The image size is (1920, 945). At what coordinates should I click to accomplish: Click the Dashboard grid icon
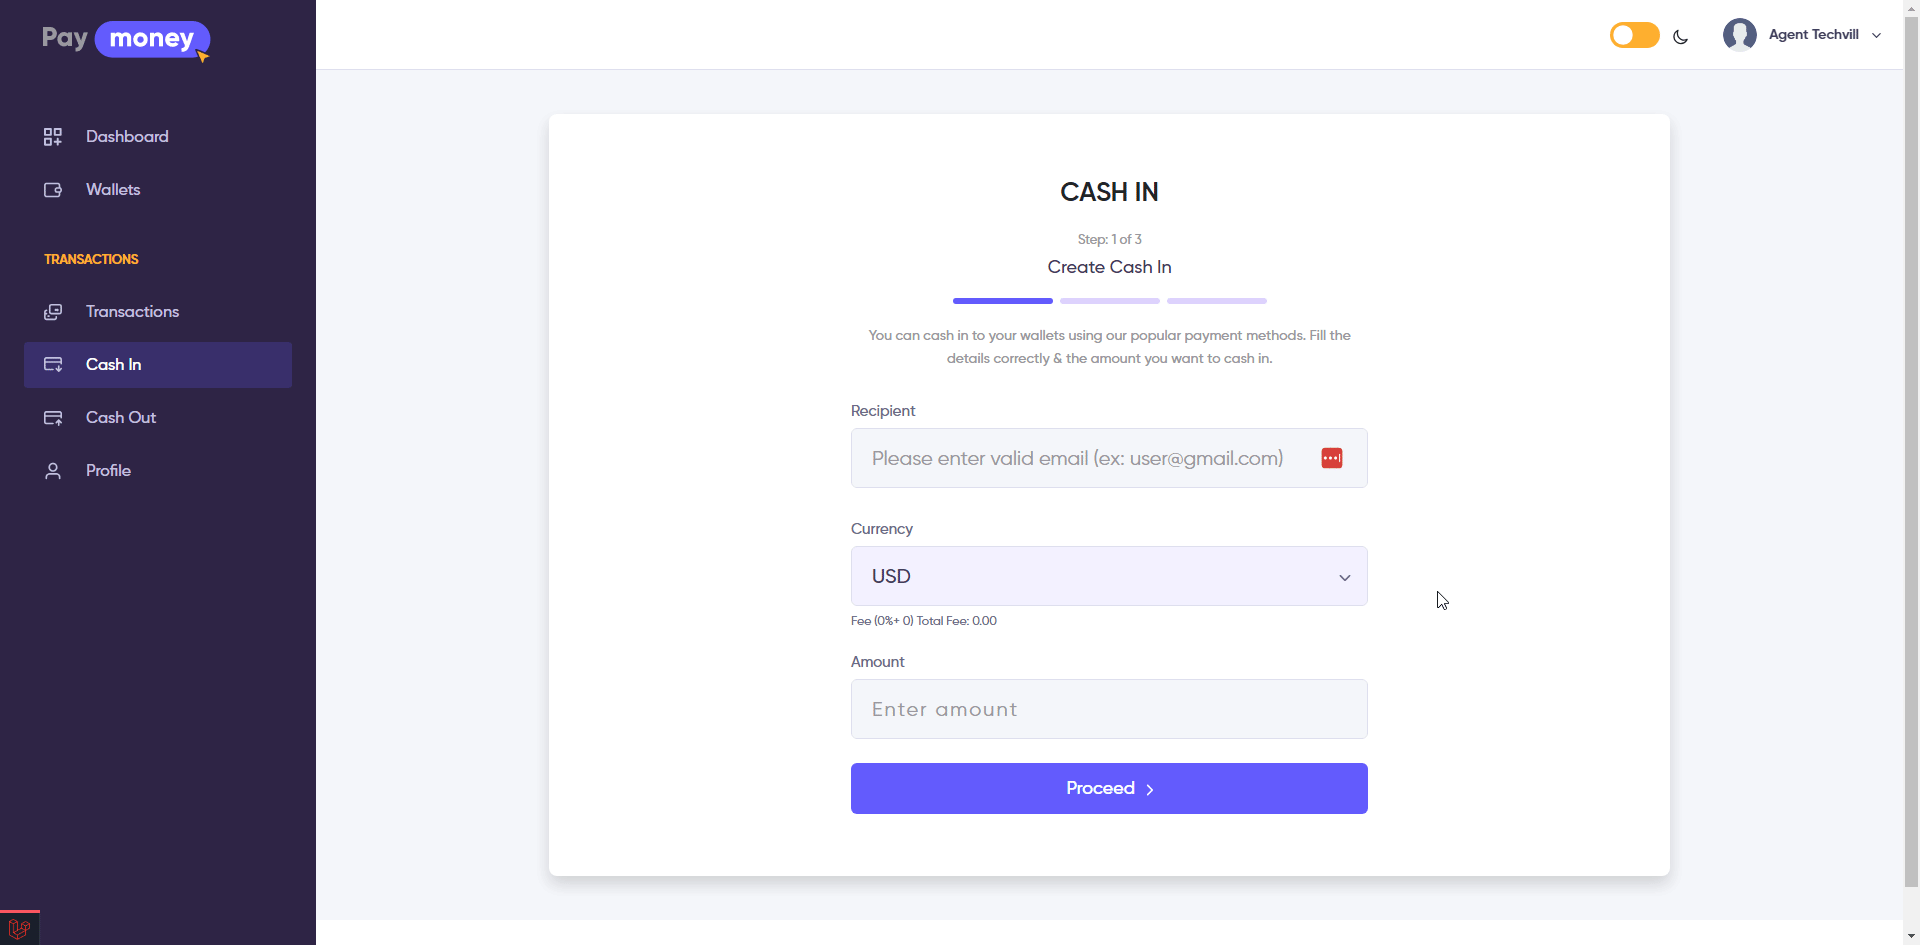pyautogui.click(x=53, y=137)
